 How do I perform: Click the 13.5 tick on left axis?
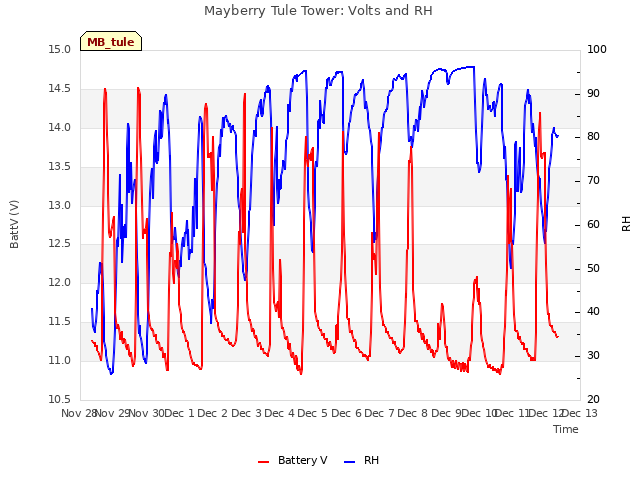59,167
